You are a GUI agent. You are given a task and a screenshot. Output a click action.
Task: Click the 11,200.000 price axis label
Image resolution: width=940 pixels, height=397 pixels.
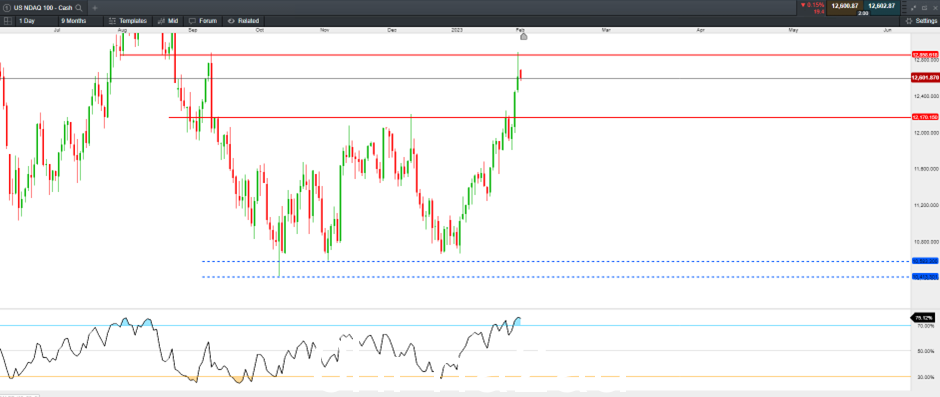925,205
